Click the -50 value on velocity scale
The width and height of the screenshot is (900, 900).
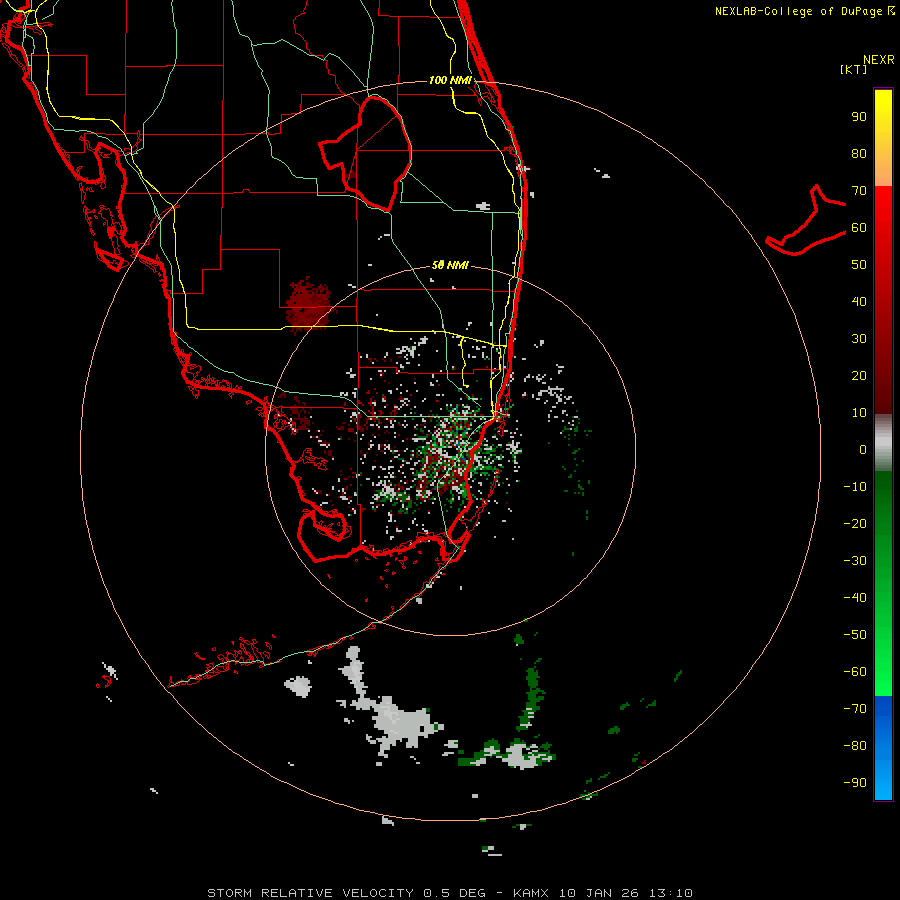point(855,635)
